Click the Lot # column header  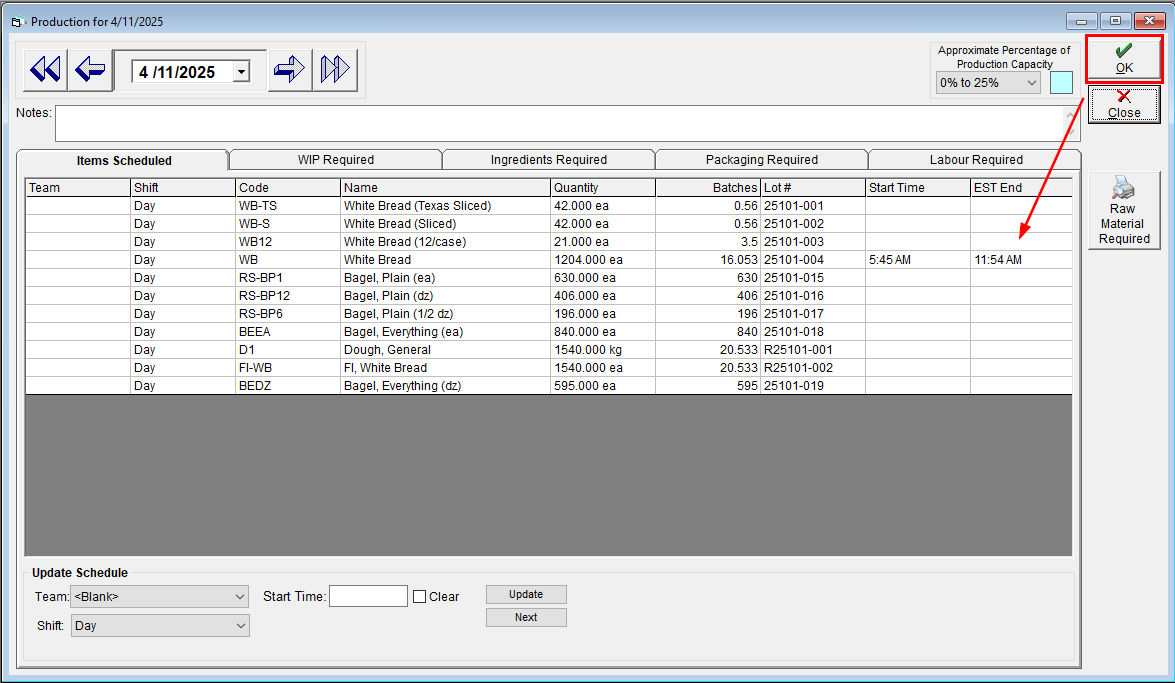click(812, 187)
